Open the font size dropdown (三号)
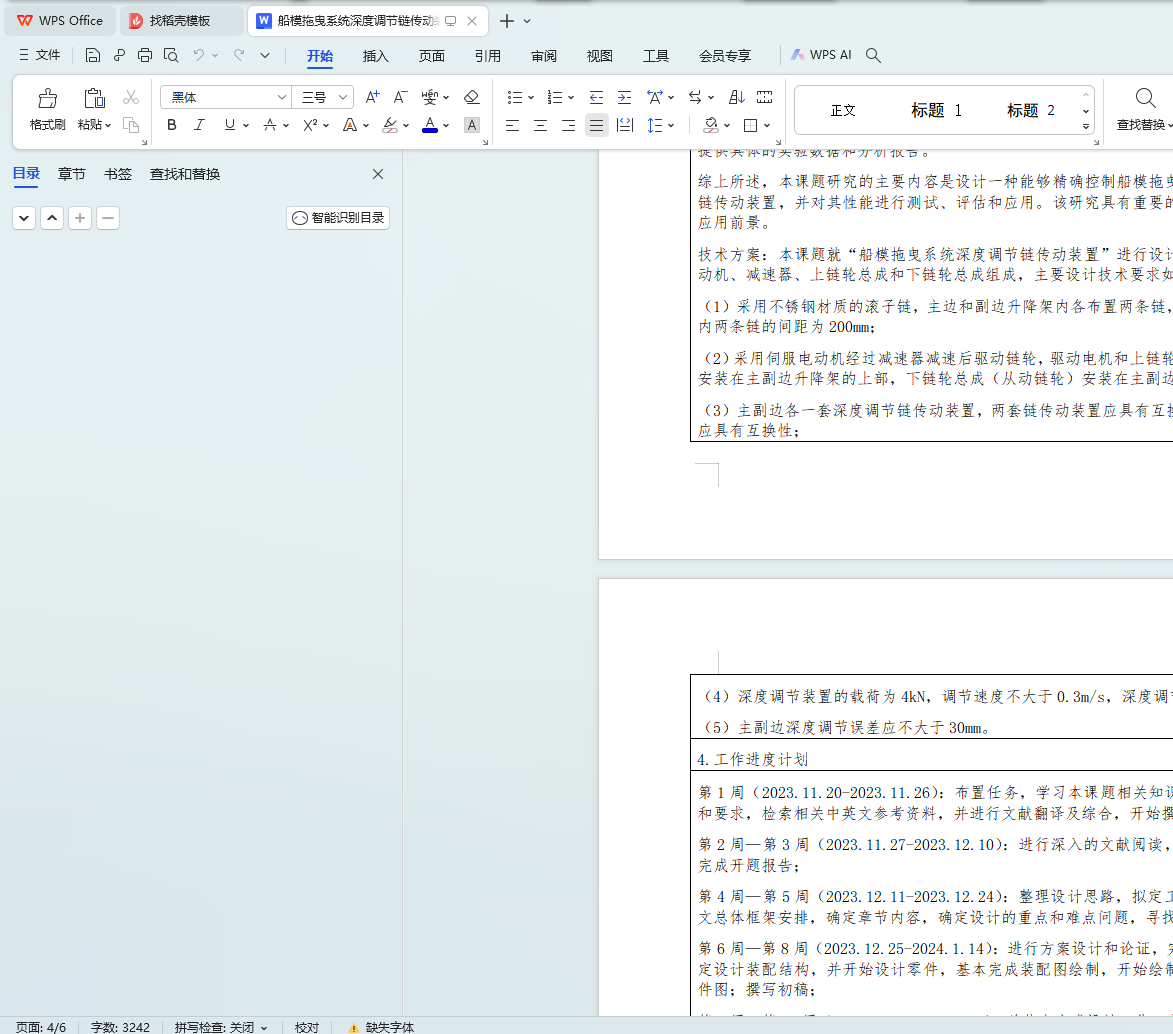This screenshot has width=1173, height=1034. 343,97
